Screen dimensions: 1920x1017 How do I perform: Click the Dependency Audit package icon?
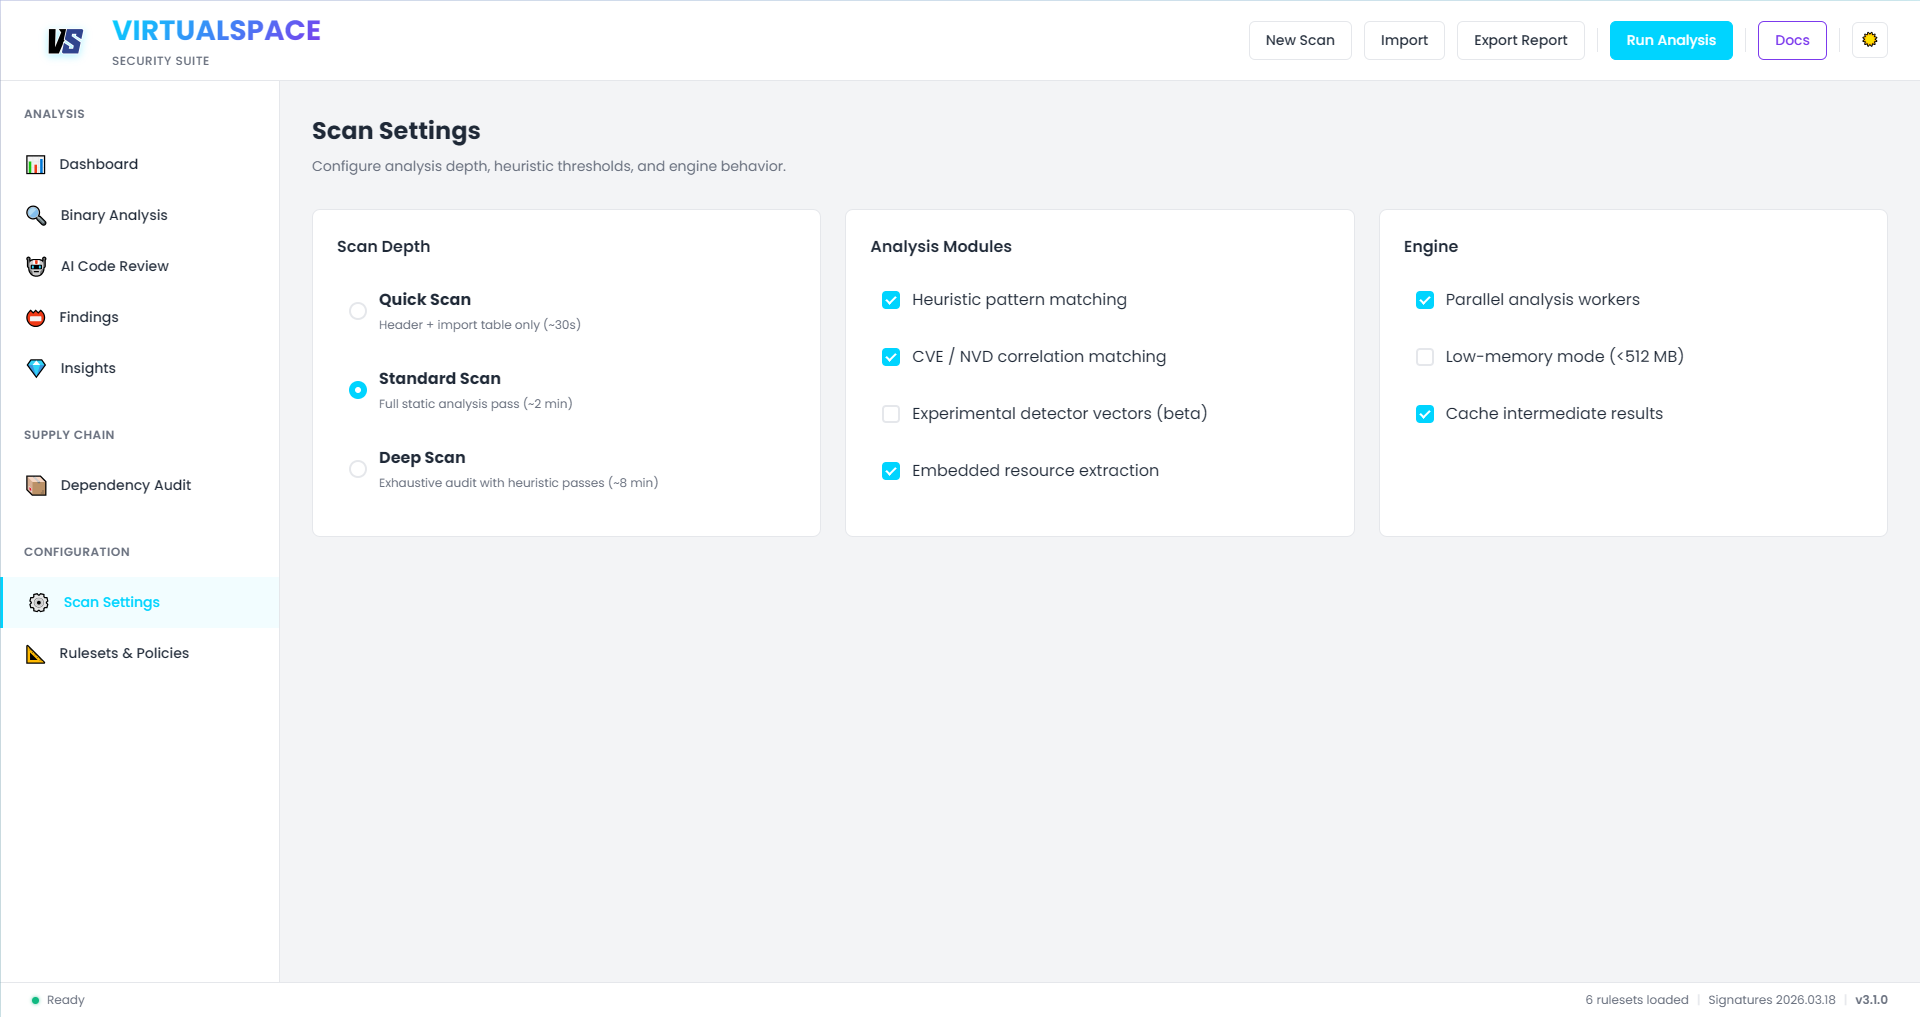click(36, 485)
